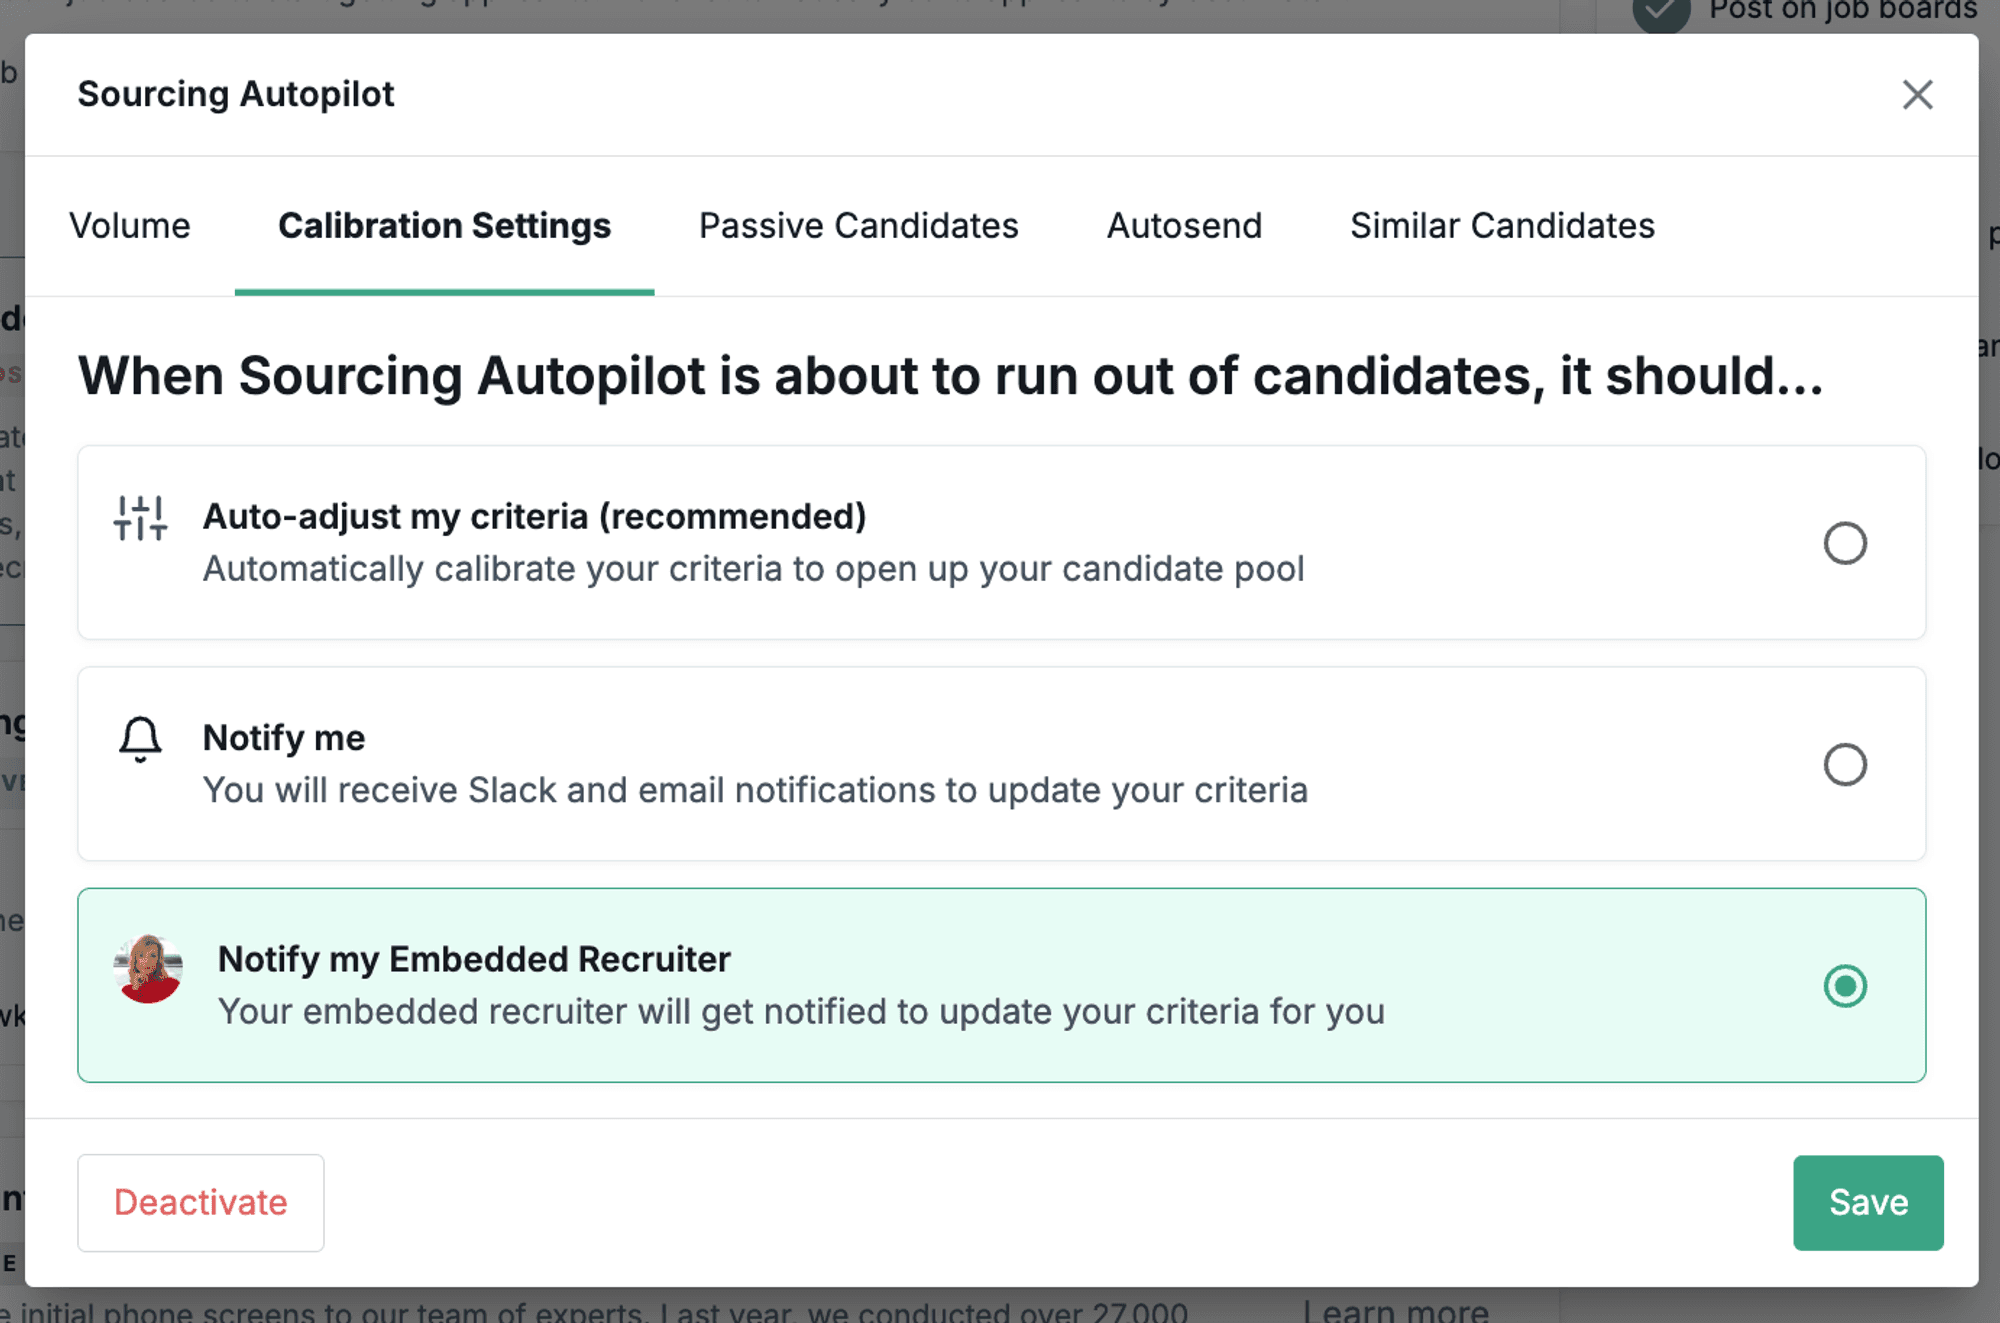Save the autopilot settings
The width and height of the screenshot is (2000, 1323).
pos(1867,1202)
